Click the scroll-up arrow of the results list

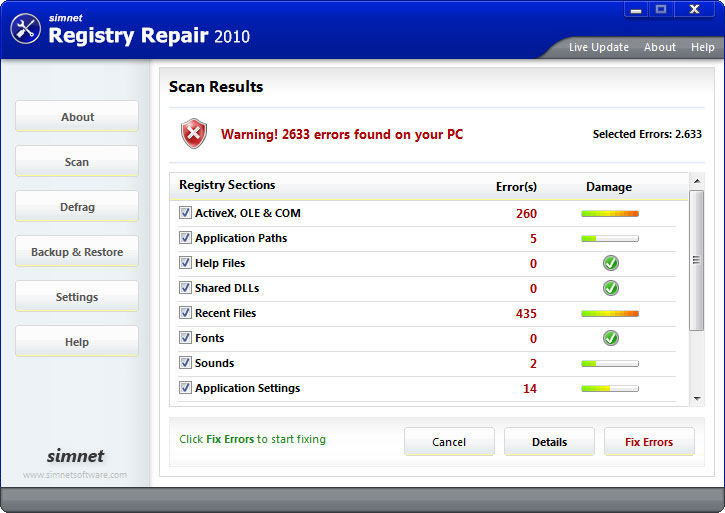(697, 181)
